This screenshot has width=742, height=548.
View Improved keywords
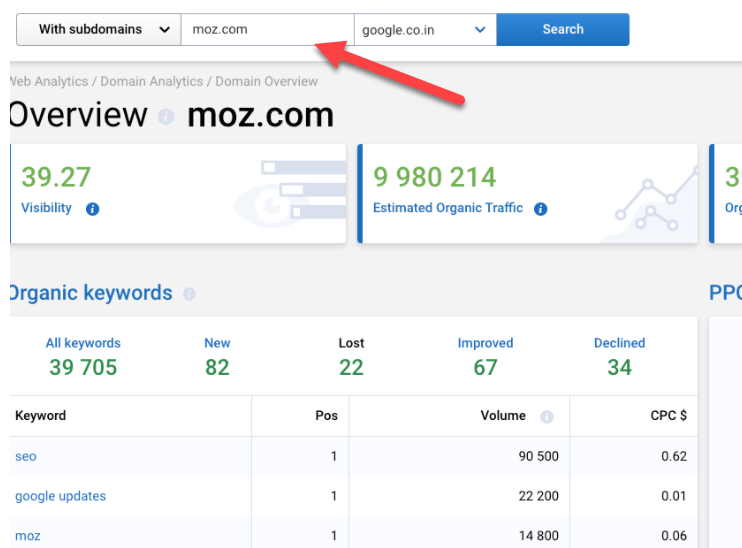coord(485,356)
